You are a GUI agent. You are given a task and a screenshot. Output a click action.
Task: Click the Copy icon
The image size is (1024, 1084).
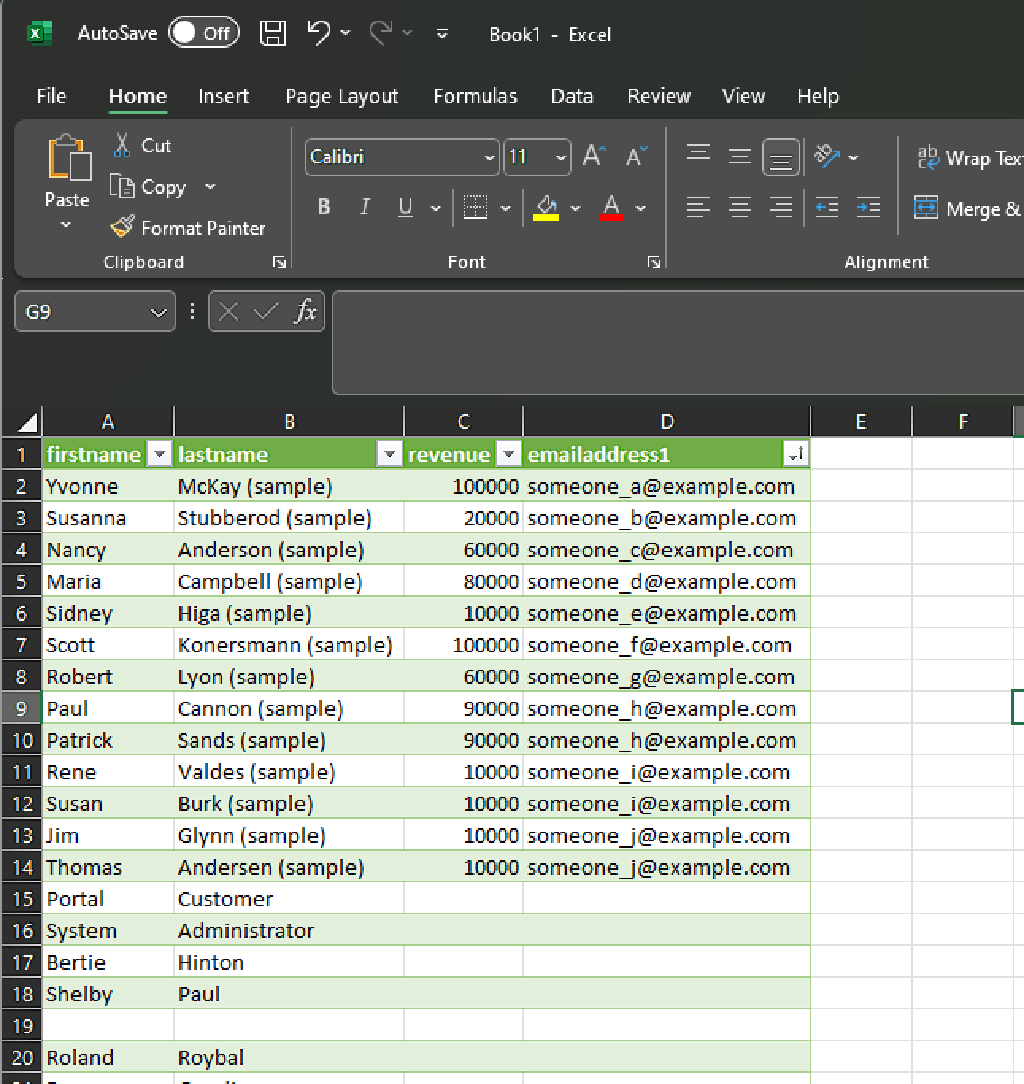pos(122,187)
